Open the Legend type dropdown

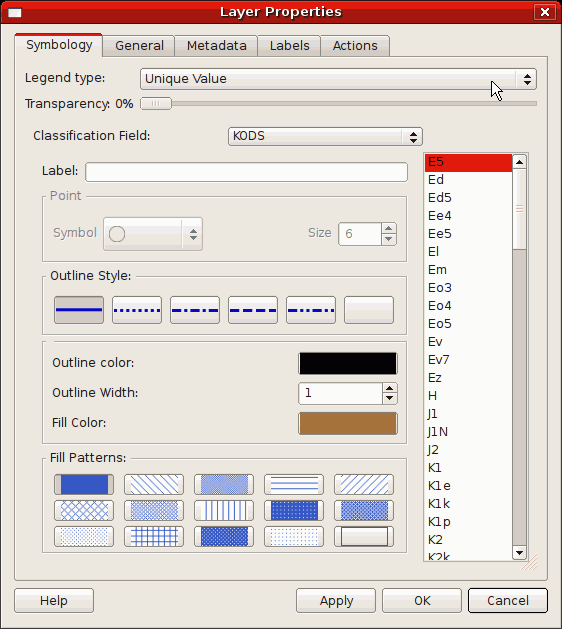[338, 79]
